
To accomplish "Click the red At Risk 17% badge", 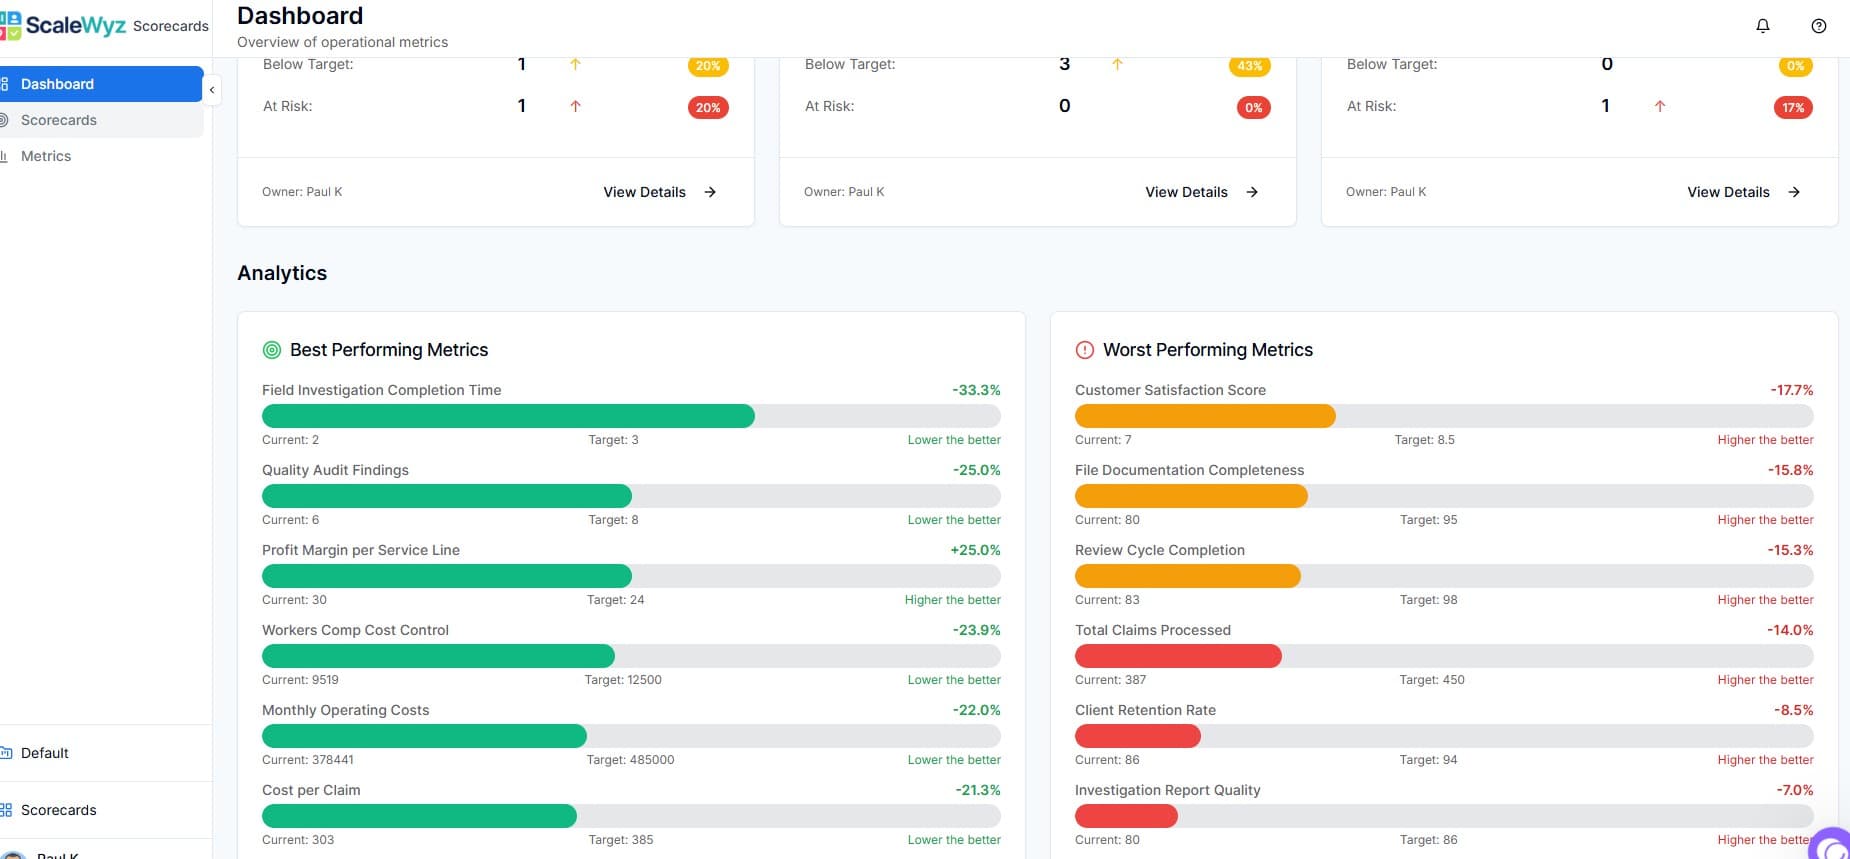I will [1793, 108].
